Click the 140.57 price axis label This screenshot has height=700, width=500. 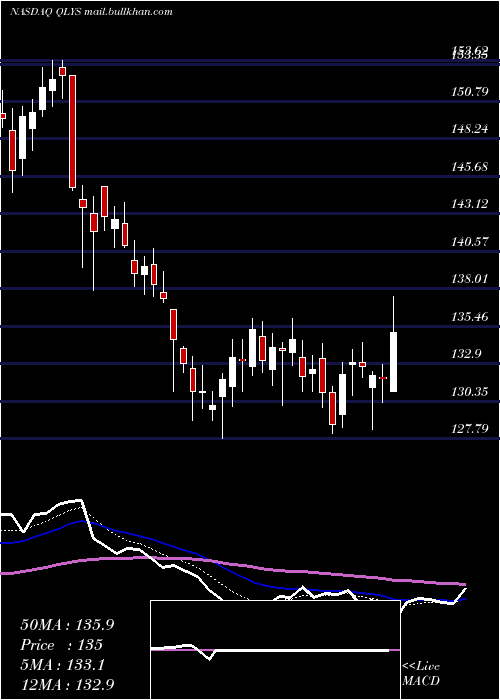coord(470,242)
